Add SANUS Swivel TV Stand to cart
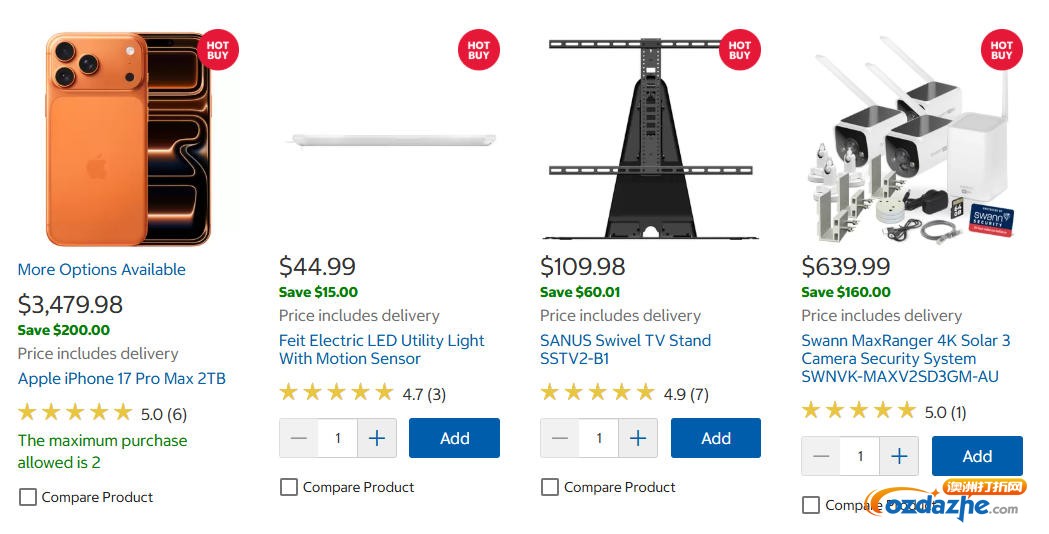This screenshot has height=534, width=1049. coord(716,438)
